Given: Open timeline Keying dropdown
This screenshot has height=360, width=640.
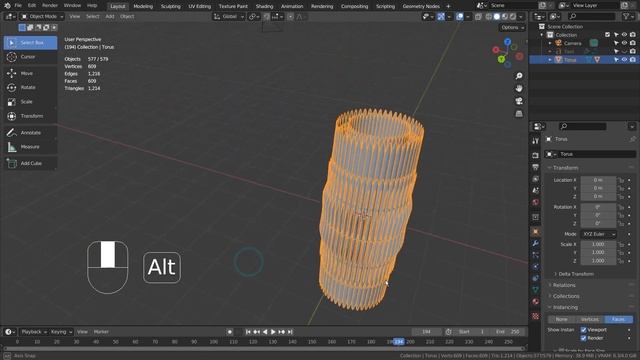Looking at the screenshot, I should point(61,332).
